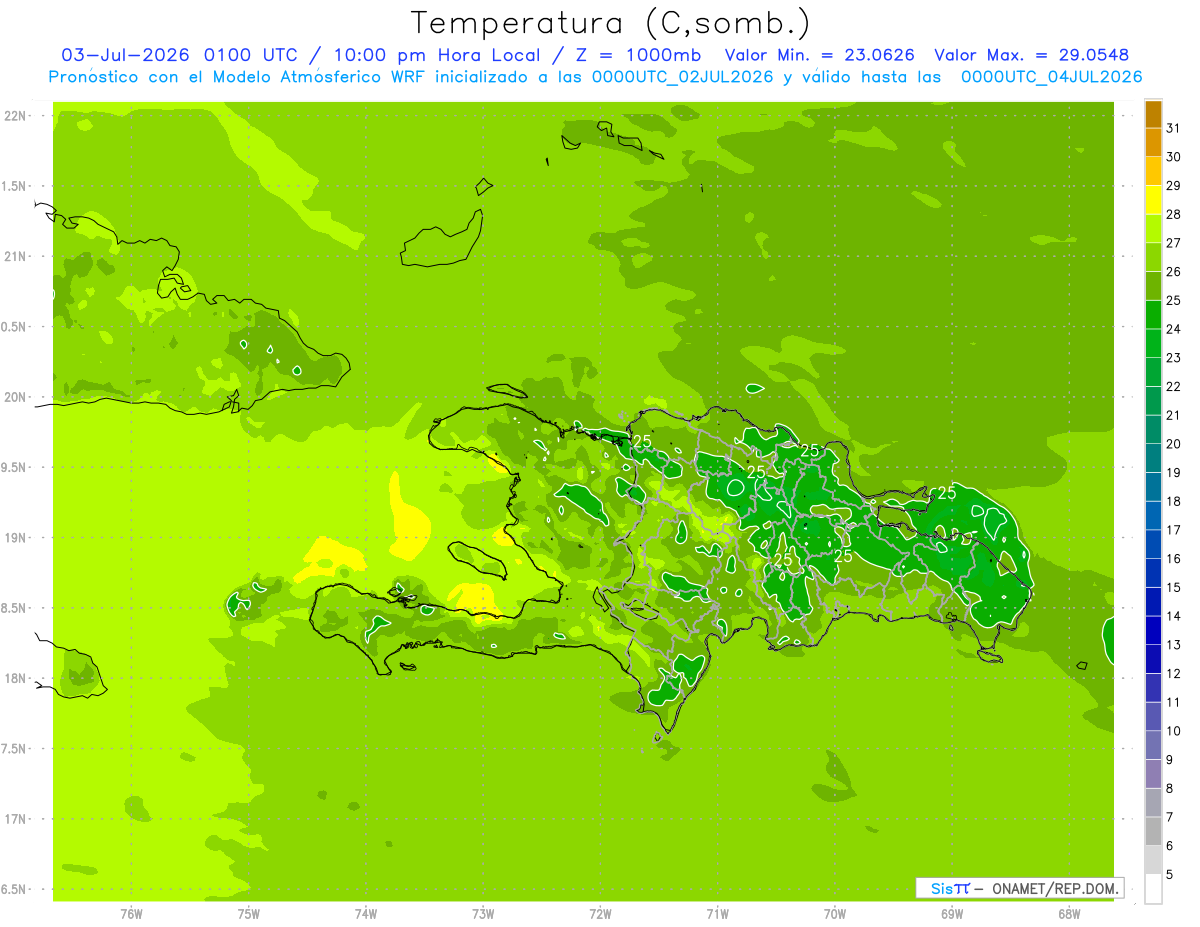Click the "20N" latitude axis label
Screen dimensions: 1200x927
point(14,397)
